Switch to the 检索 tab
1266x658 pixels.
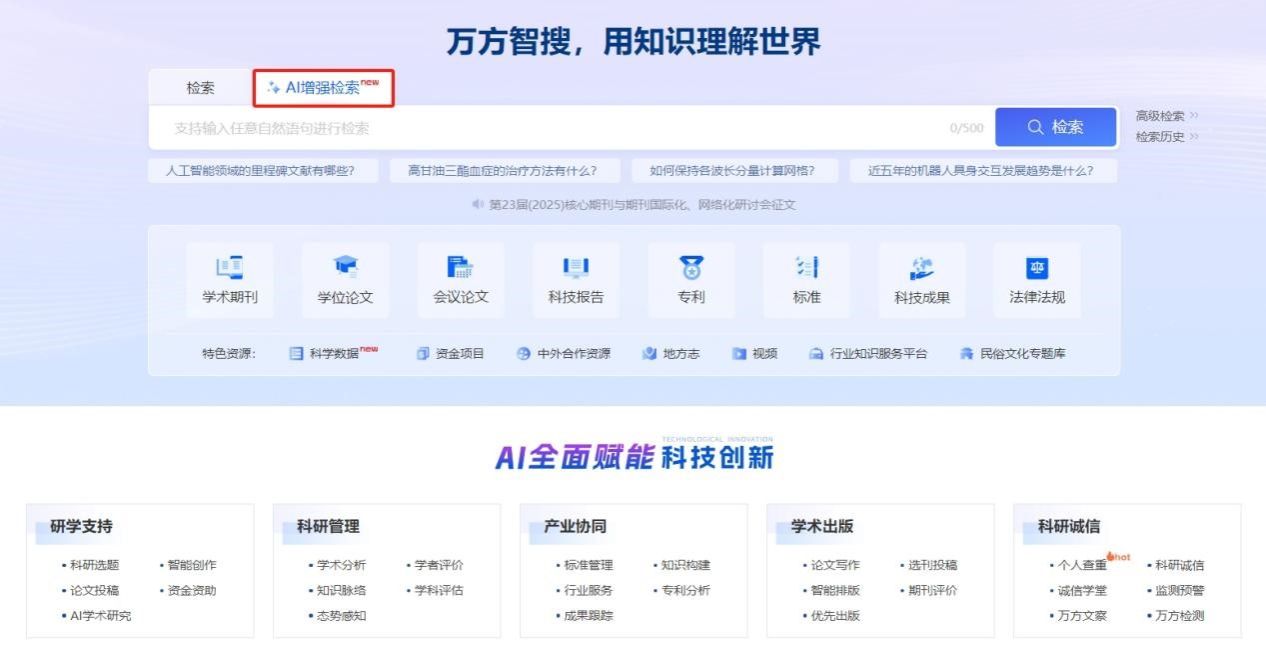point(200,88)
